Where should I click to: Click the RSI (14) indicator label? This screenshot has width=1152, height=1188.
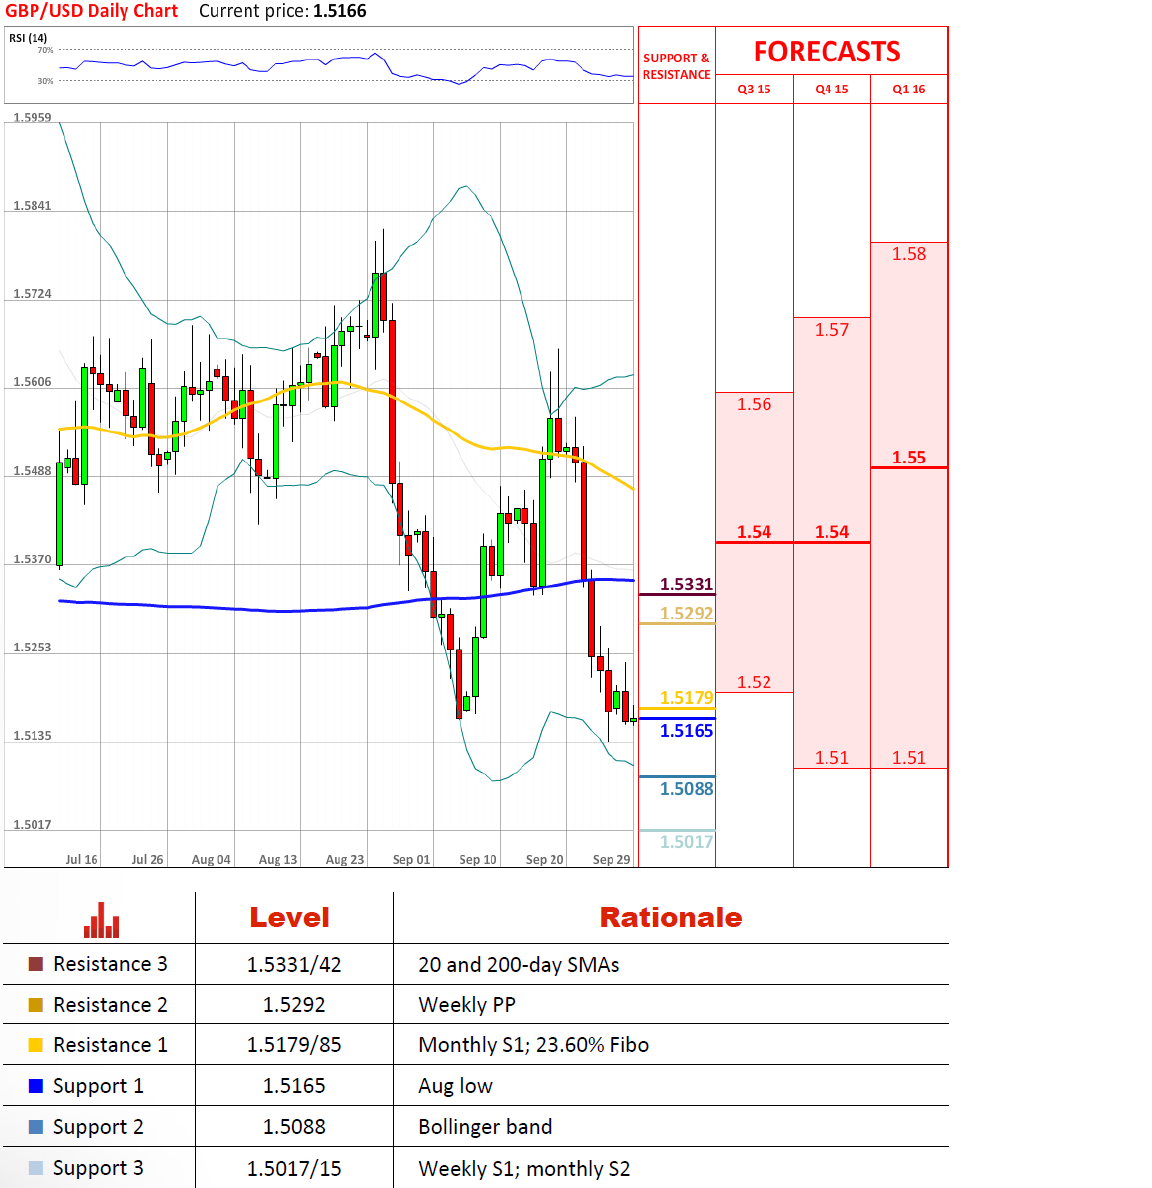tap(28, 38)
